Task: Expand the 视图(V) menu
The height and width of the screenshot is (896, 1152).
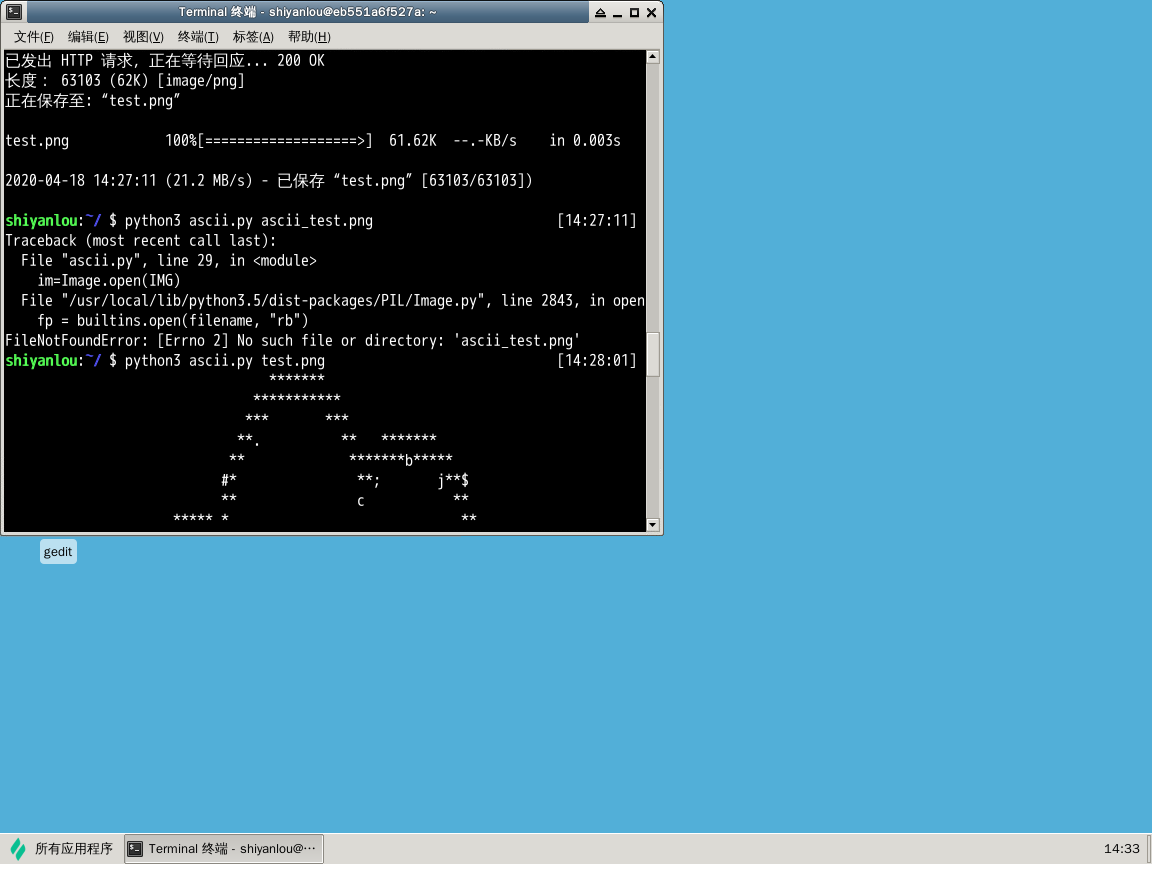Action: pyautogui.click(x=143, y=37)
